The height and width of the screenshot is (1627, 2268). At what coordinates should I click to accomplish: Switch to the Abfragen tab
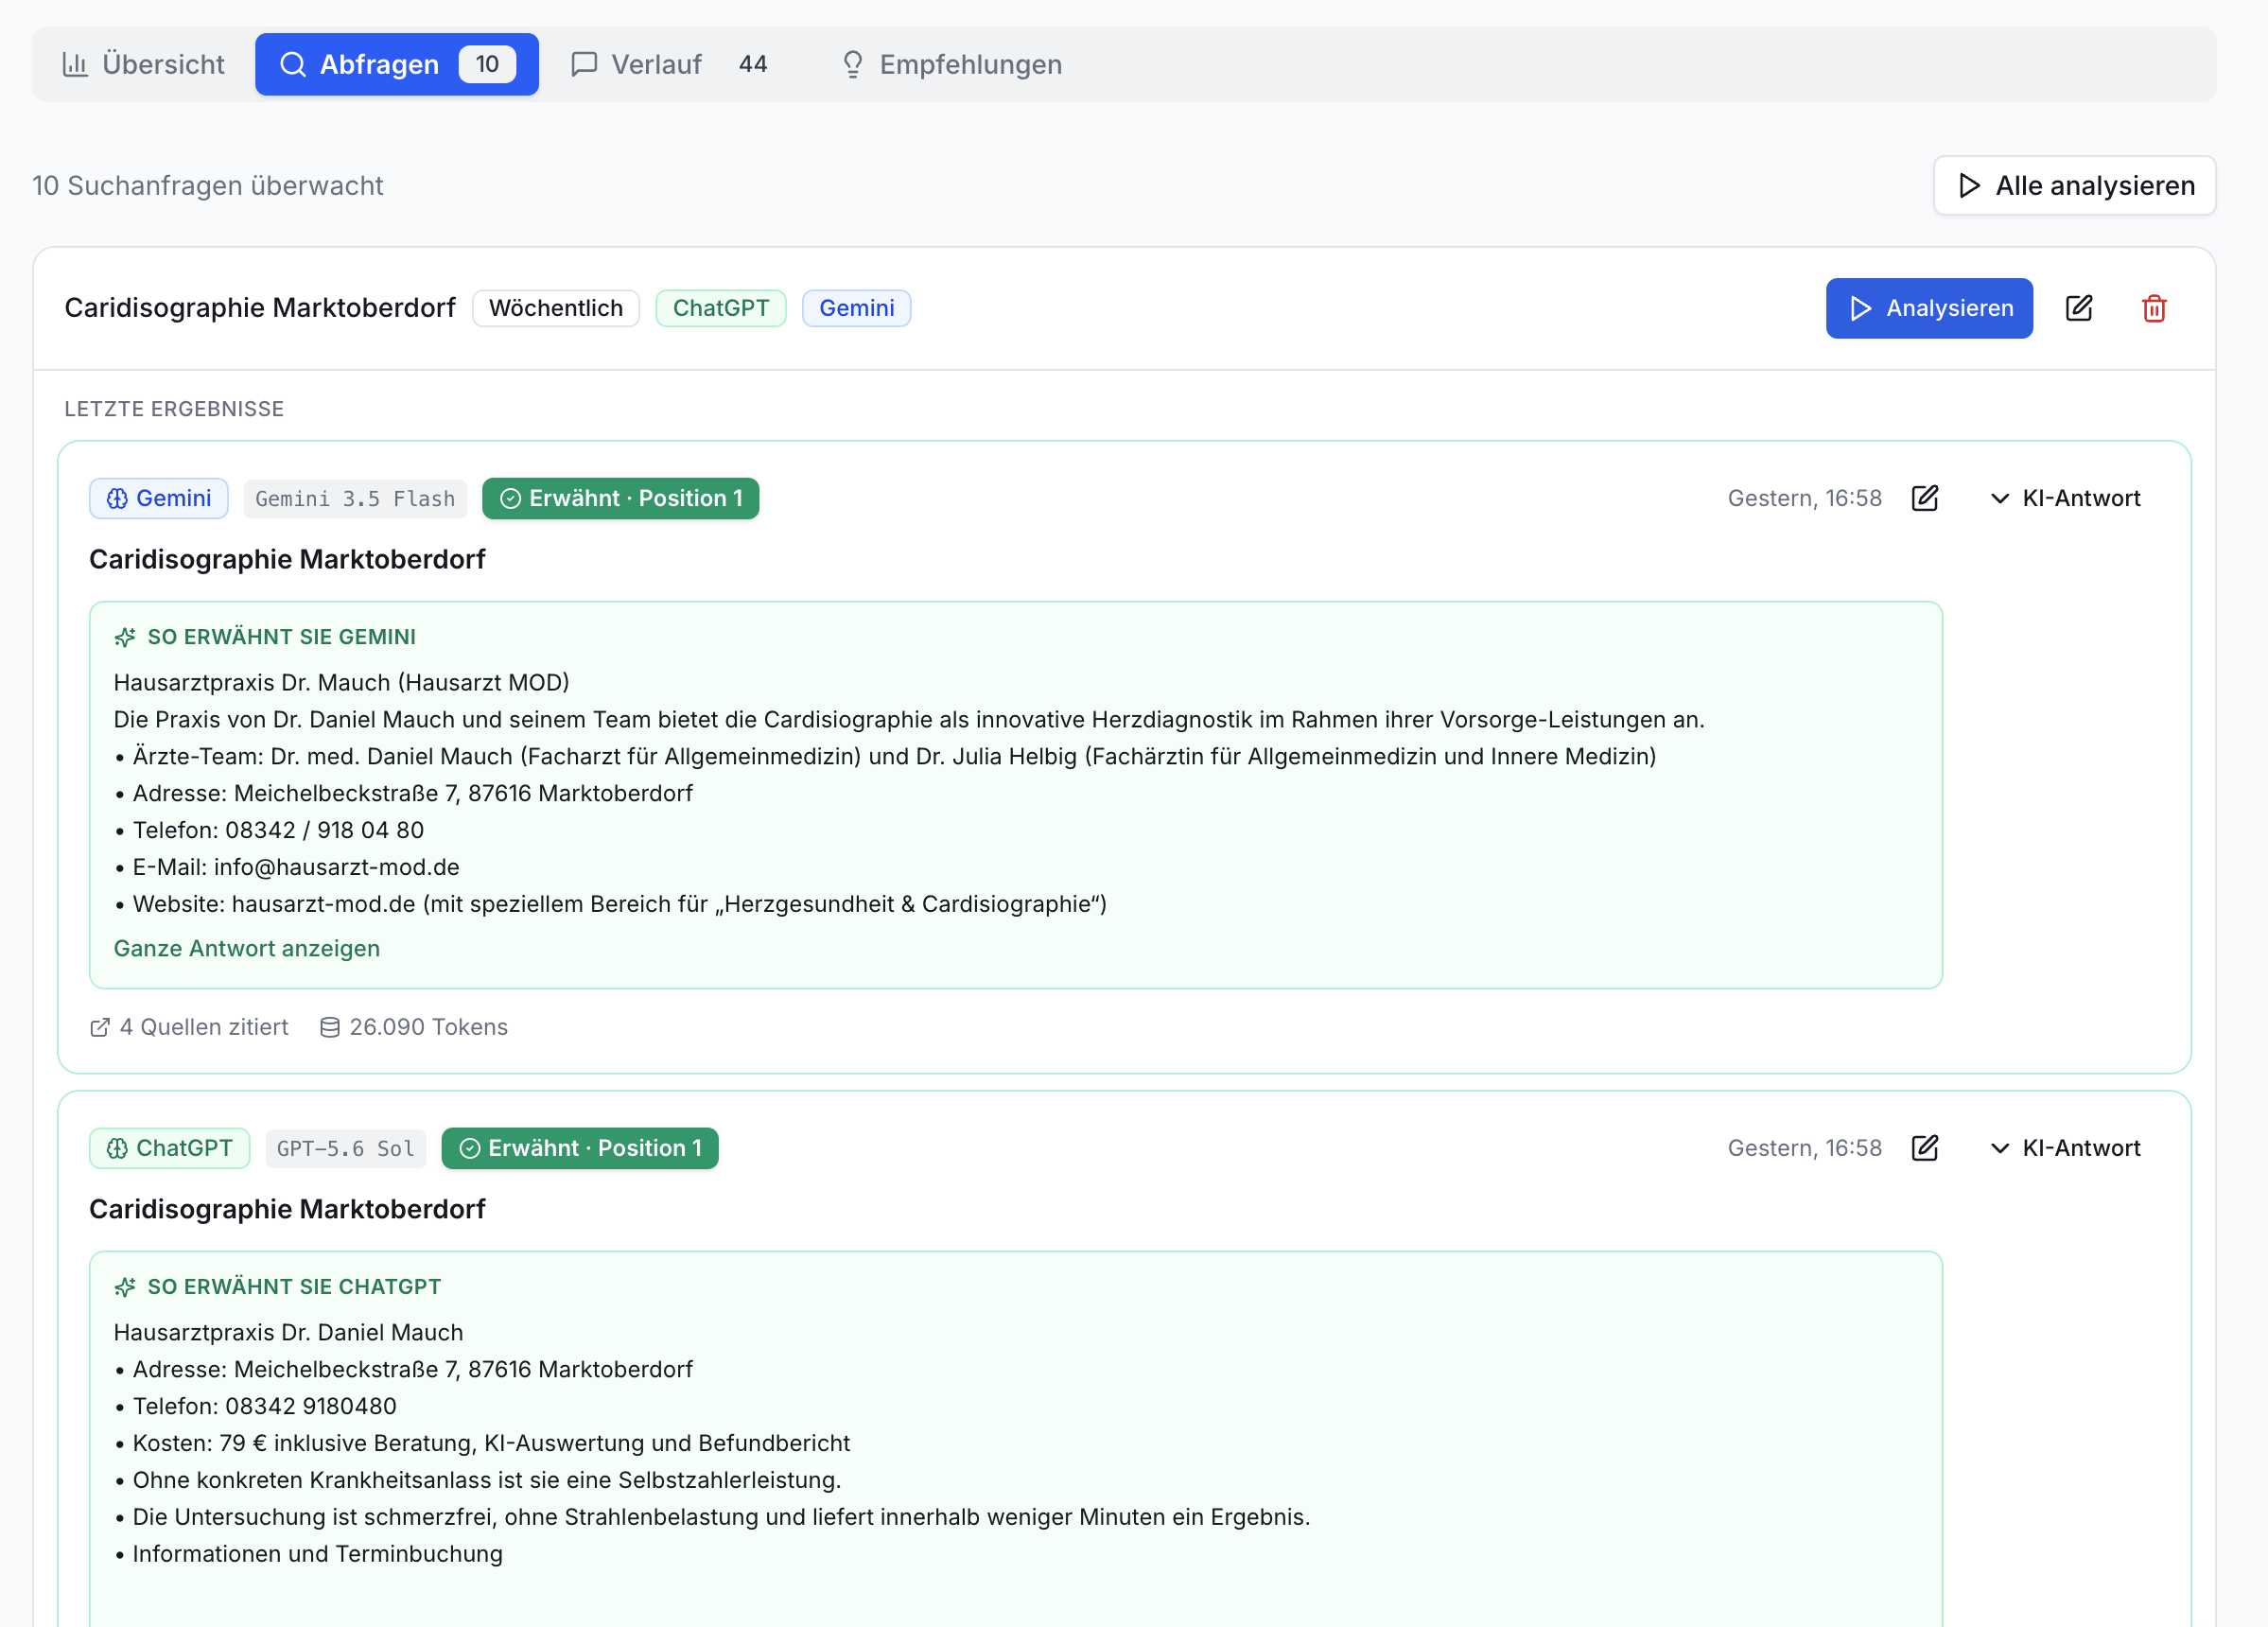[397, 65]
